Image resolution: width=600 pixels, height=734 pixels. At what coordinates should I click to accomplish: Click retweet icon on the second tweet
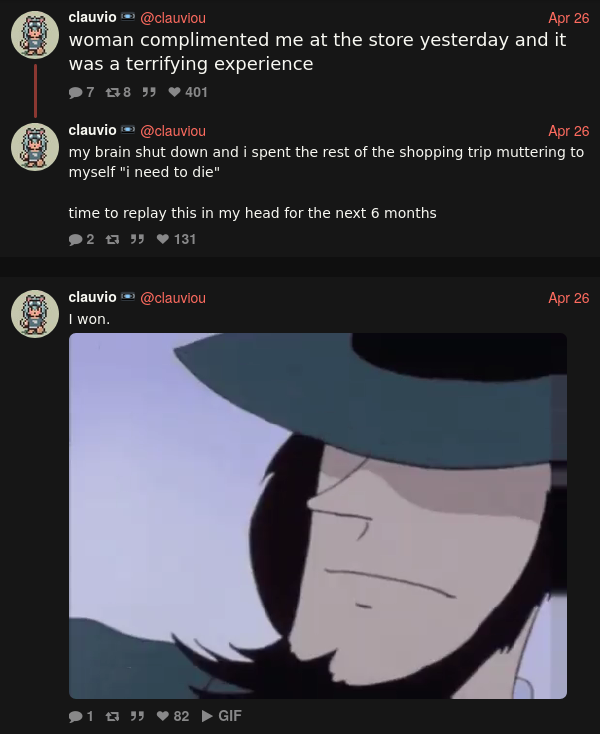coord(112,239)
